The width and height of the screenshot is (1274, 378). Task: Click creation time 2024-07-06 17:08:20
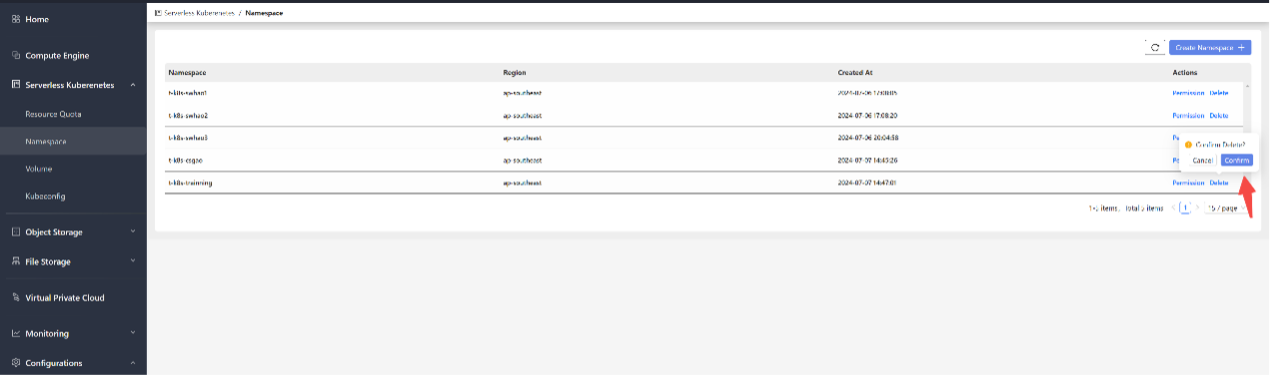click(x=868, y=115)
